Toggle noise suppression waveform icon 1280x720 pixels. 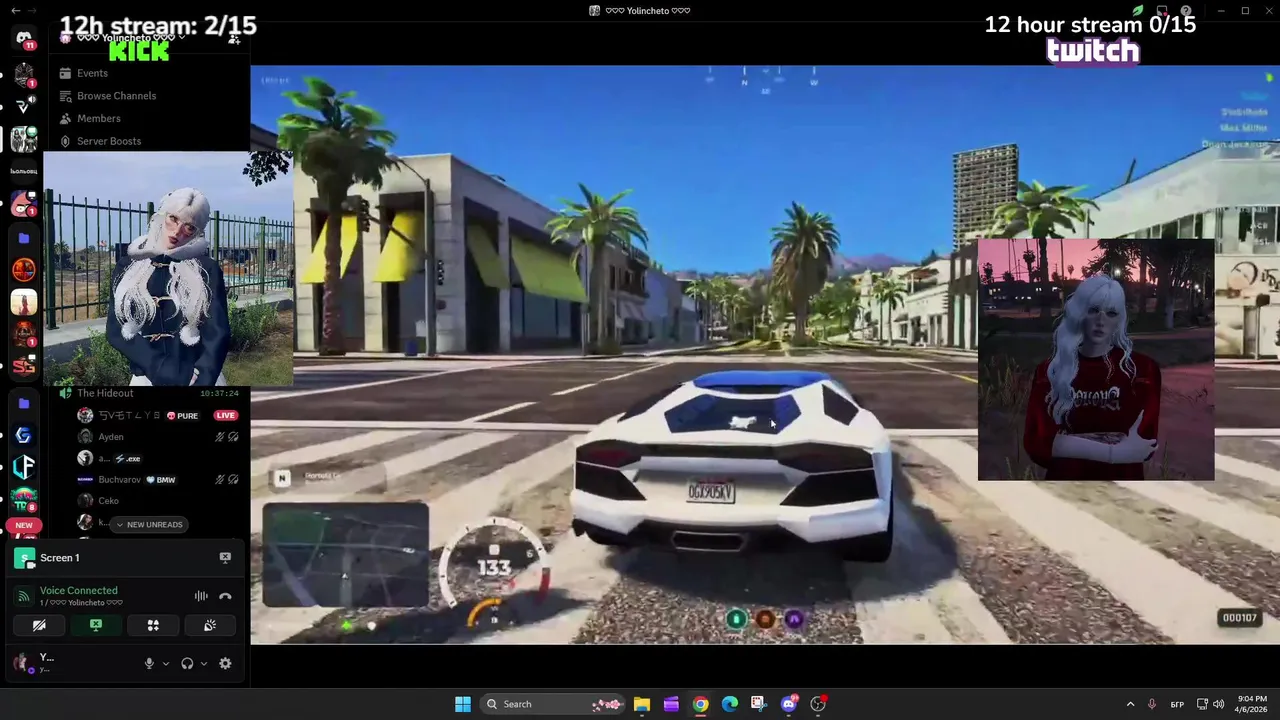point(201,596)
